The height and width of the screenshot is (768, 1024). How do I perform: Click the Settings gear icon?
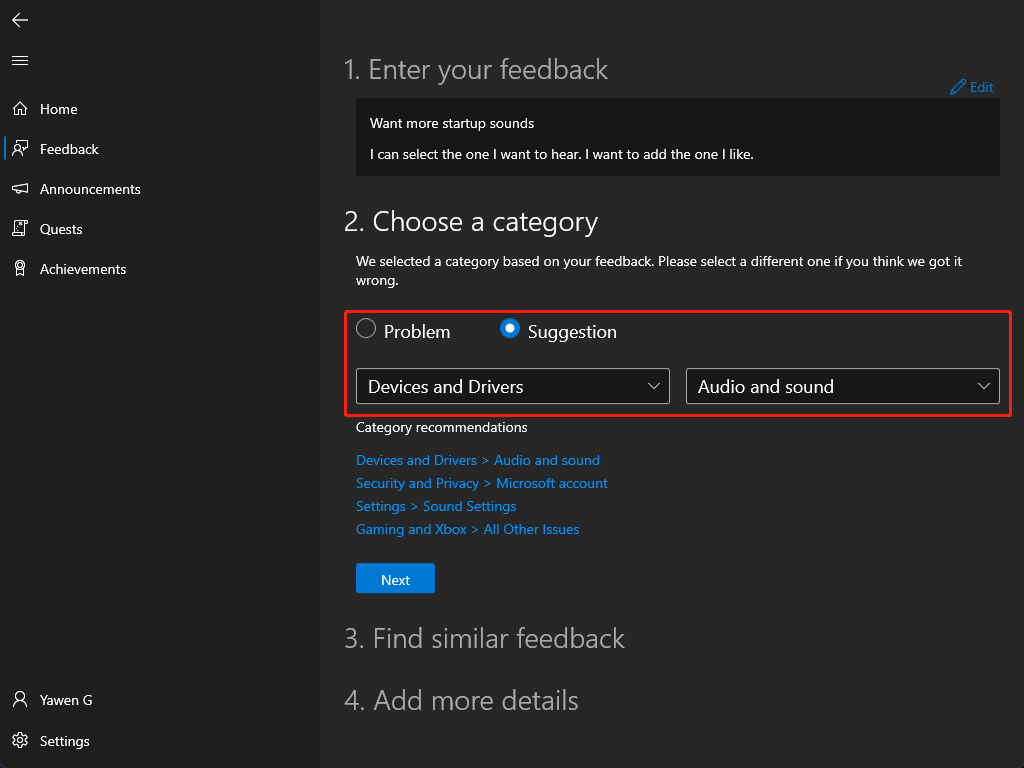point(20,741)
